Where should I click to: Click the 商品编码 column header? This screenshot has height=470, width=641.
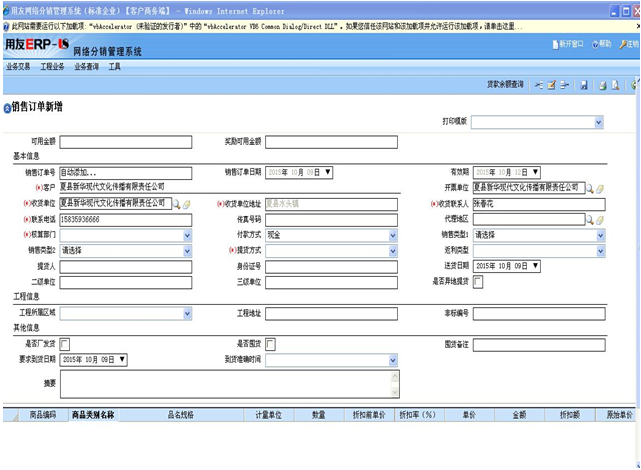click(x=43, y=415)
